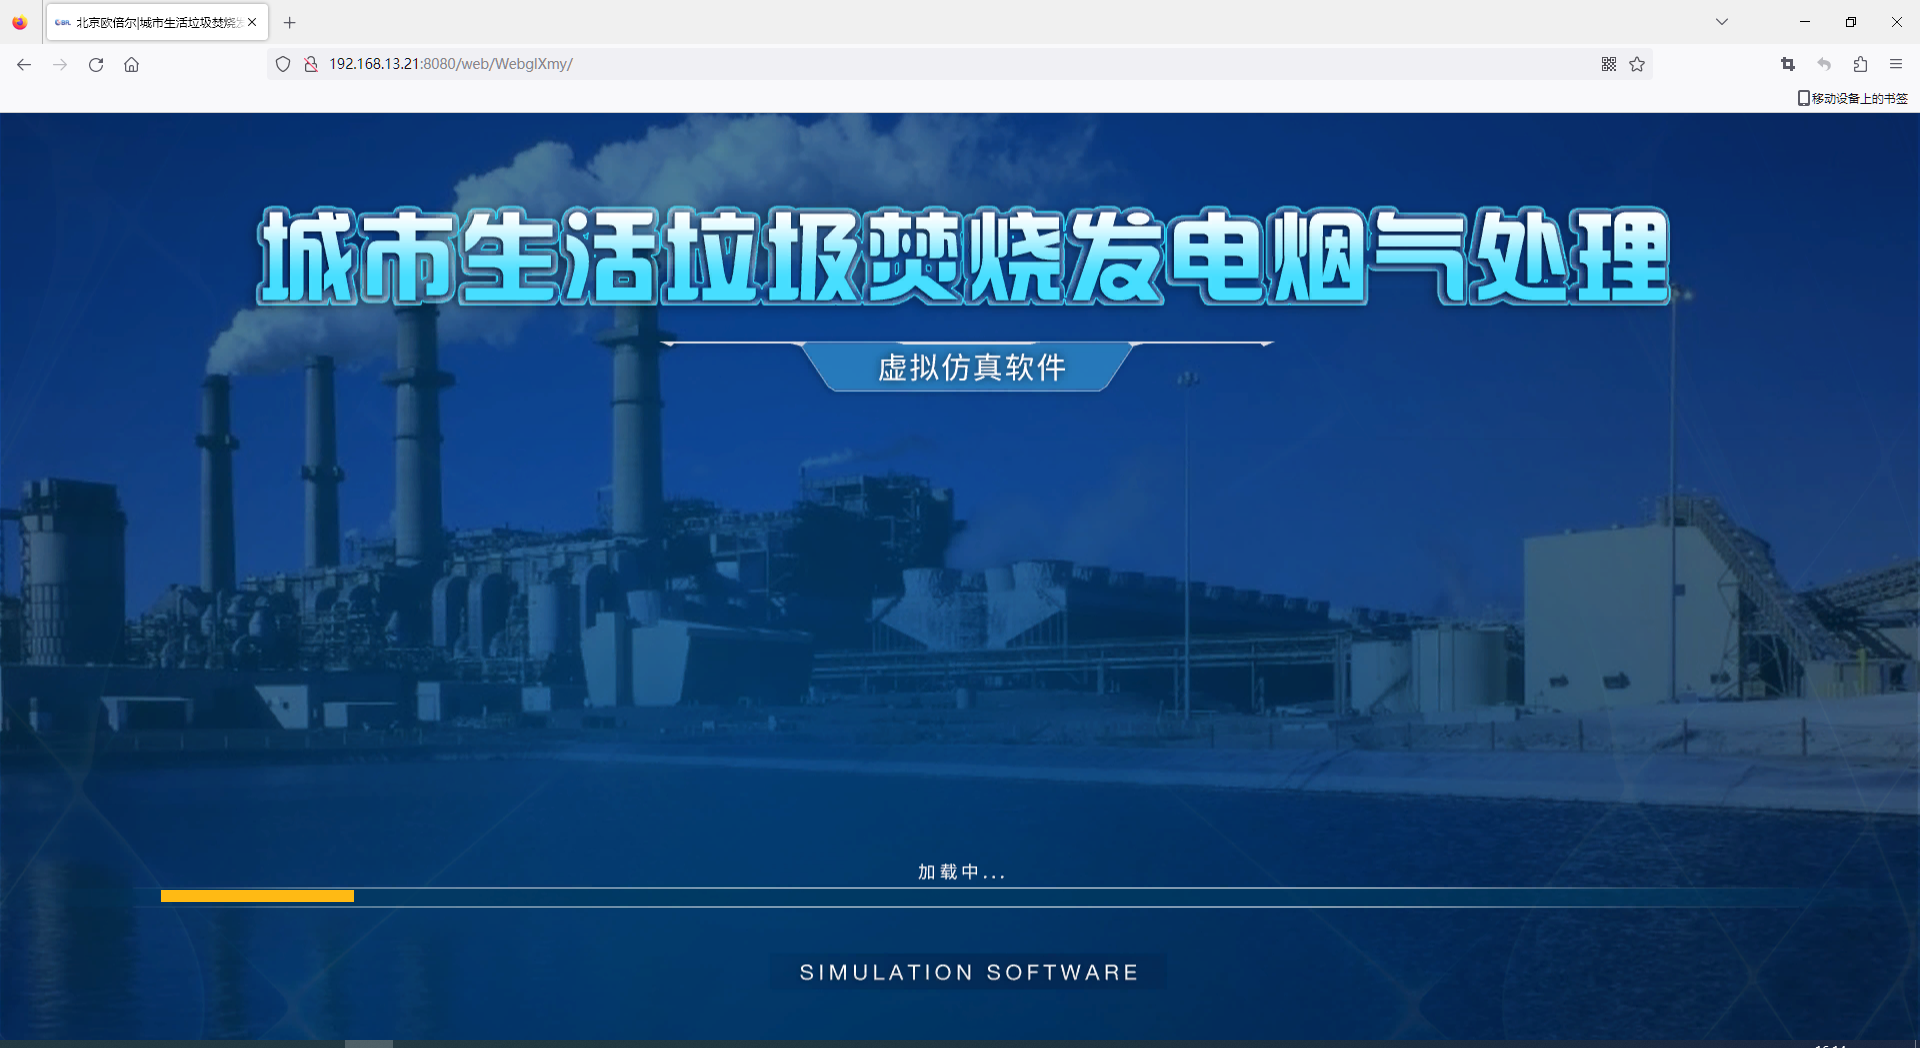Click the Firefox logo icon
This screenshot has width=1920, height=1048.
[20, 22]
